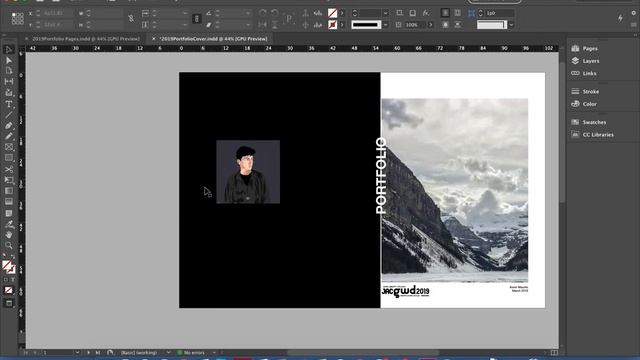
Task: Select the Line tool
Action: click(x=9, y=115)
